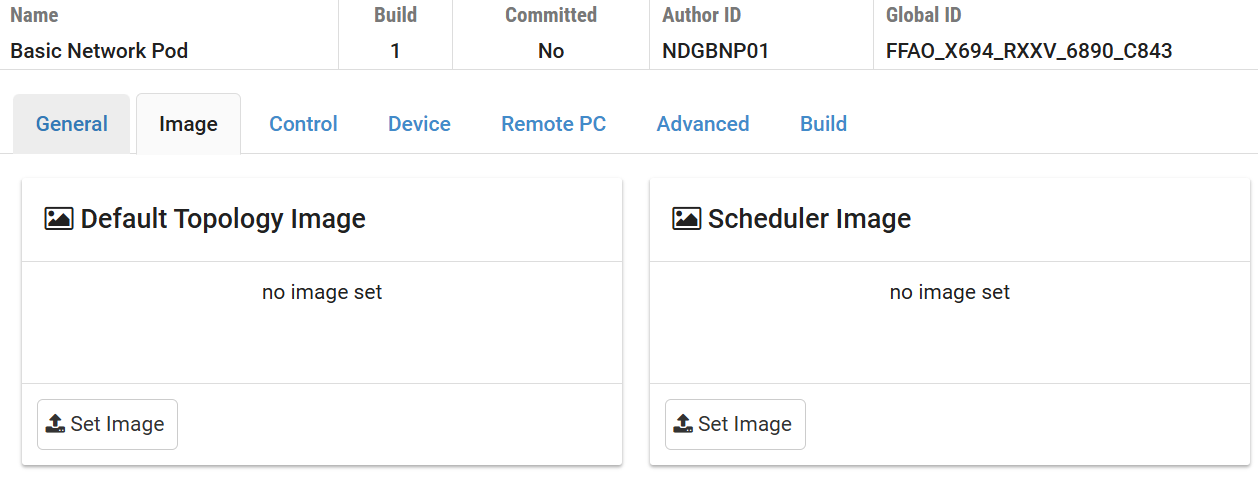Viewport: 1258px width, 487px height.
Task: Click the Author ID value NDGBNP01
Action: click(715, 51)
